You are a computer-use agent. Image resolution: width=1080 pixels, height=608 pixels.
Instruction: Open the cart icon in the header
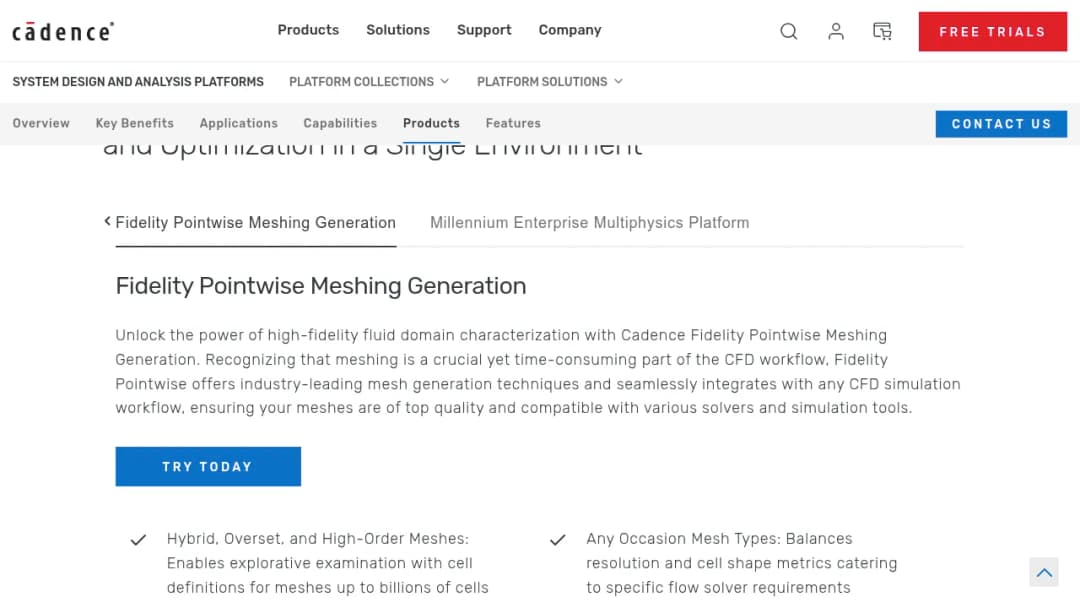(882, 31)
